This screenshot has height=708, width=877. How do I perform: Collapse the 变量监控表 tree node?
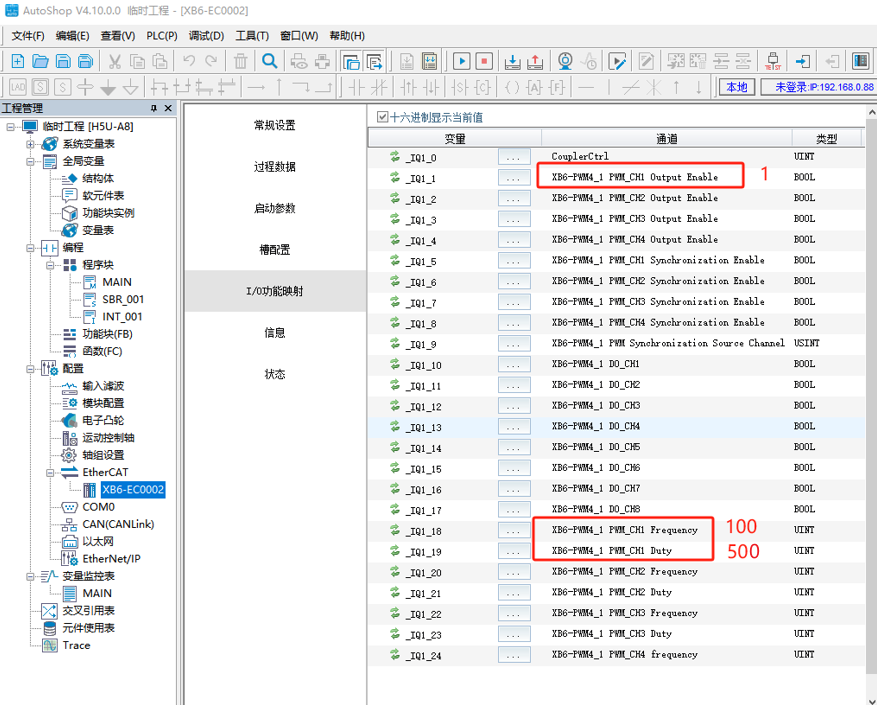[30, 577]
